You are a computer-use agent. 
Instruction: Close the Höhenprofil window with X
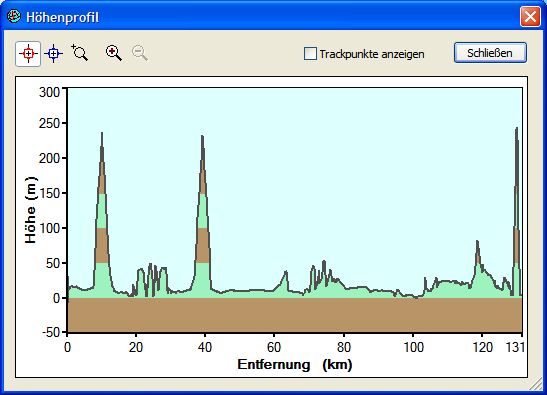point(530,16)
